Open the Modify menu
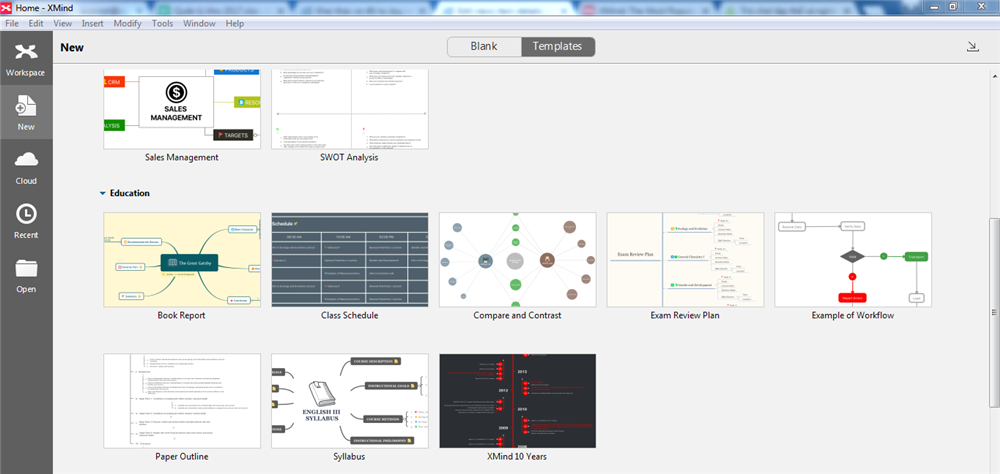The image size is (1000, 474). coord(127,22)
